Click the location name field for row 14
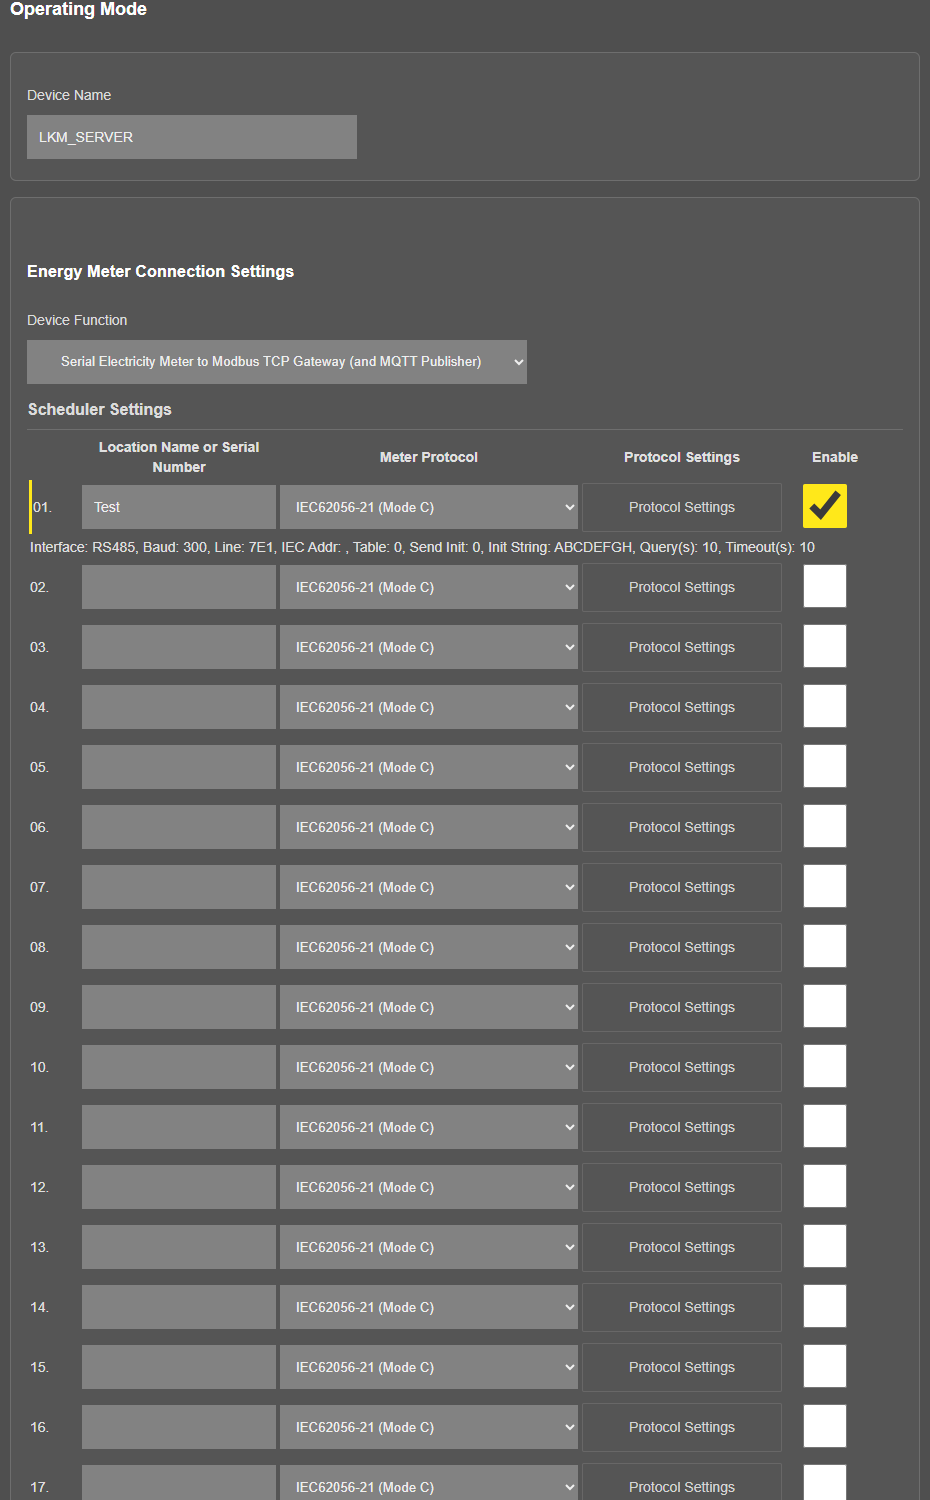 [179, 1307]
